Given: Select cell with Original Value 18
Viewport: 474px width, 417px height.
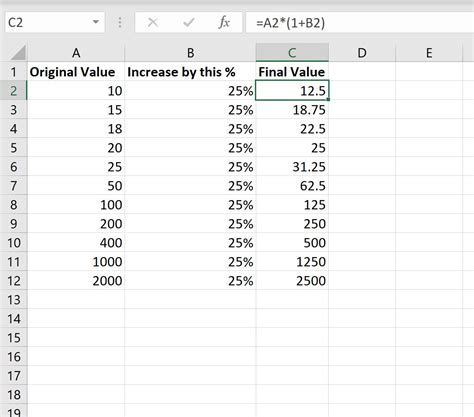Looking at the screenshot, I should tap(76, 129).
